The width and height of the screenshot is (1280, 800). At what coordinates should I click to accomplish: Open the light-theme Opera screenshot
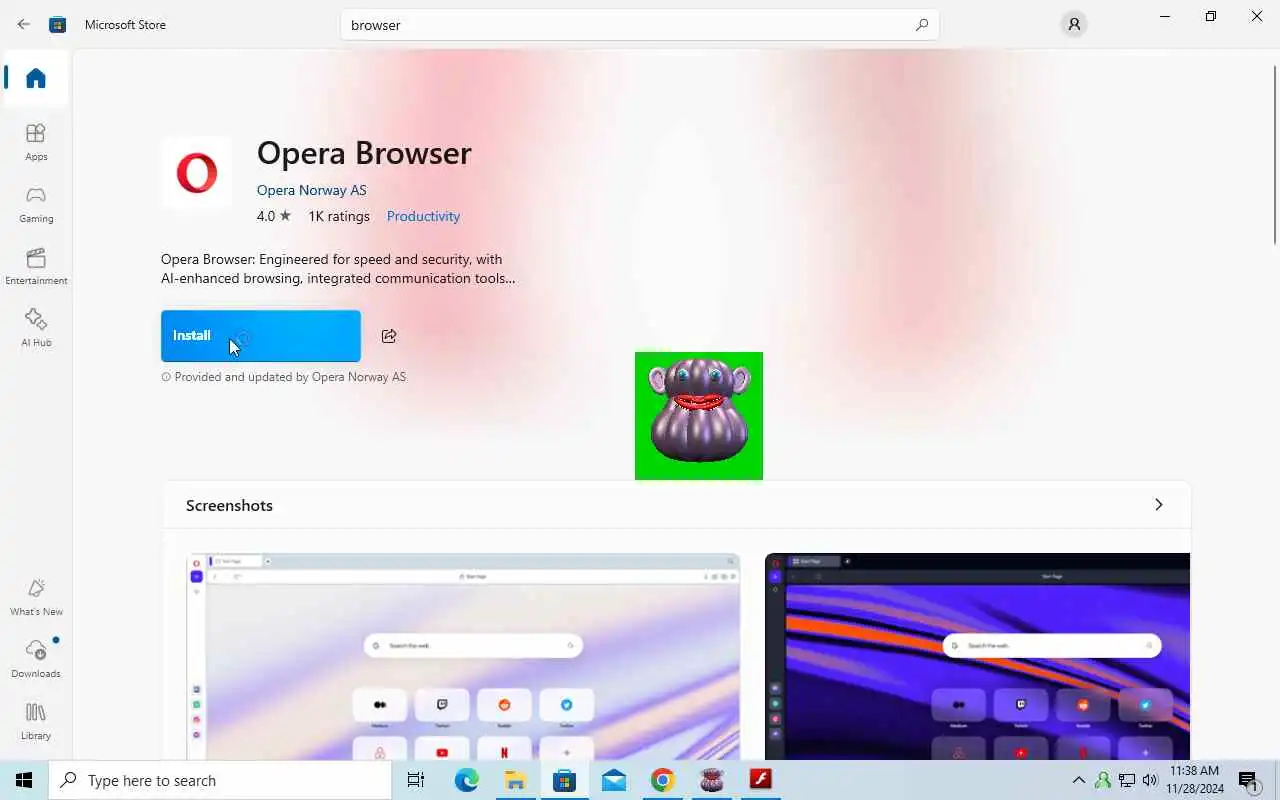coord(463,656)
